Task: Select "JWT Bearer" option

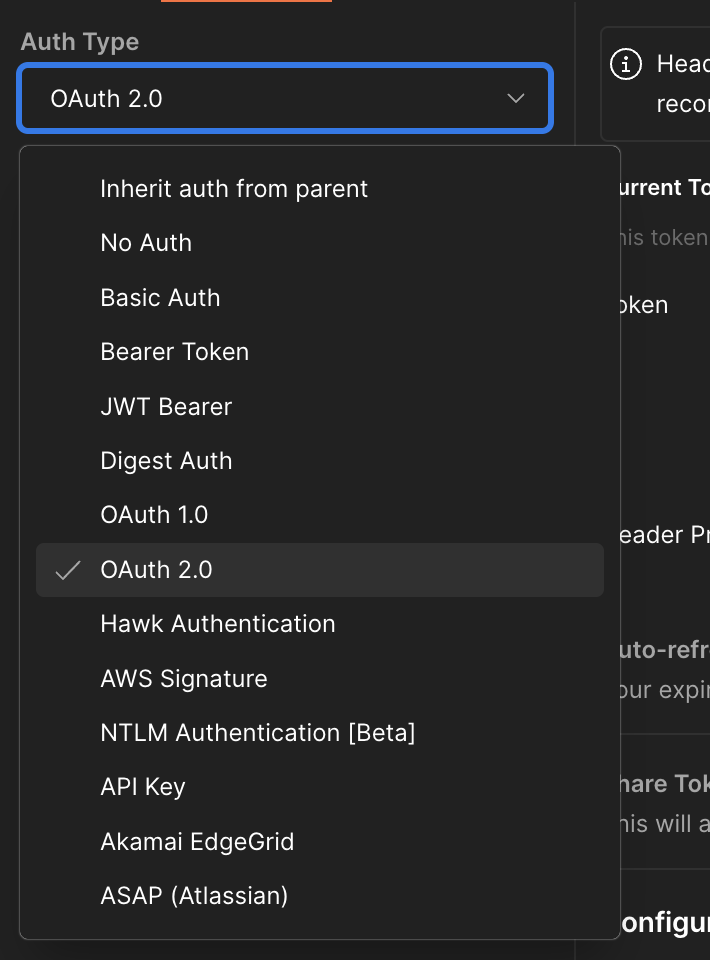Action: (165, 406)
